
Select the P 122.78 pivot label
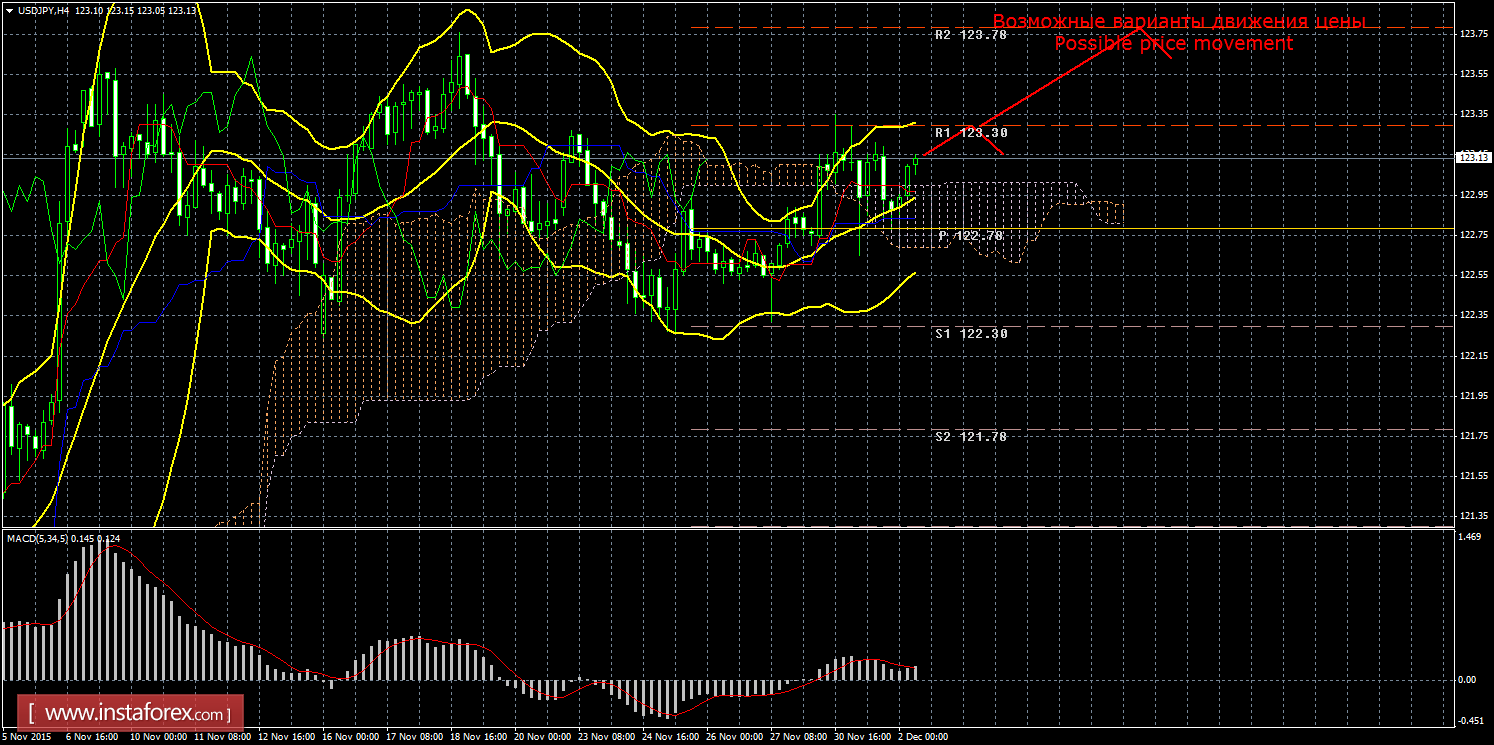click(971, 235)
